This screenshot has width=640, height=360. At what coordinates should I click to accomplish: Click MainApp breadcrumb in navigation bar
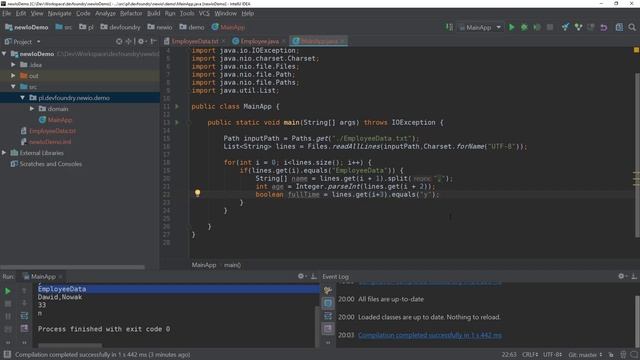(x=228, y=27)
